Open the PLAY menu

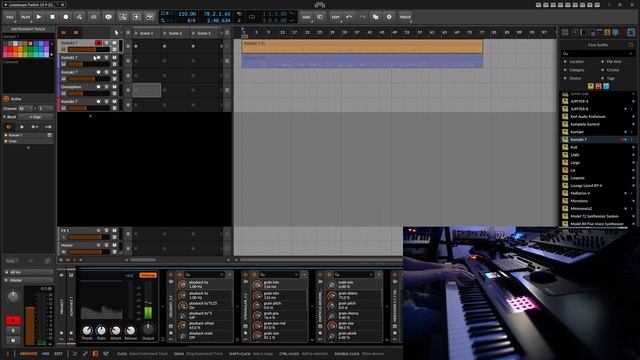25,17
